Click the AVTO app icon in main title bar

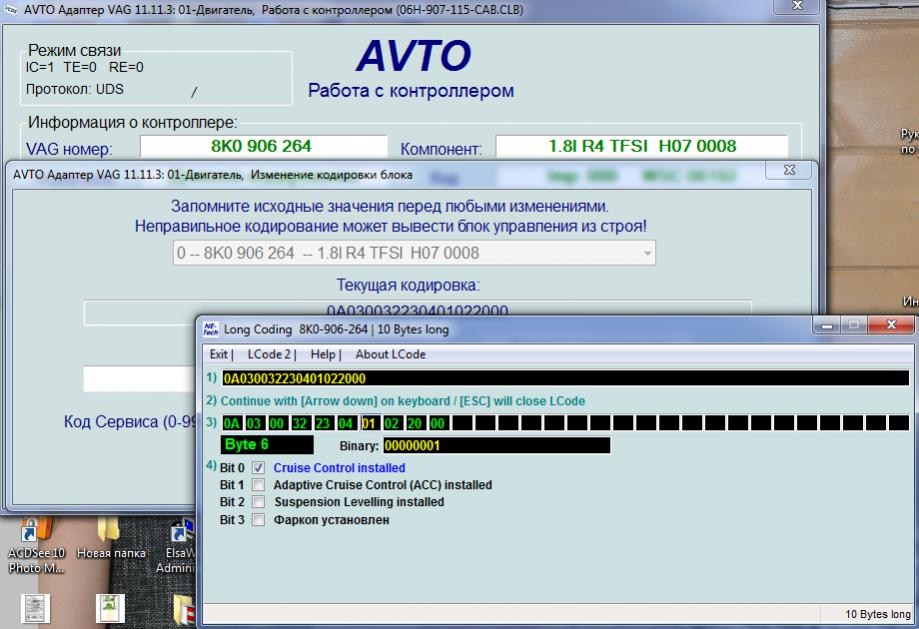(10, 9)
